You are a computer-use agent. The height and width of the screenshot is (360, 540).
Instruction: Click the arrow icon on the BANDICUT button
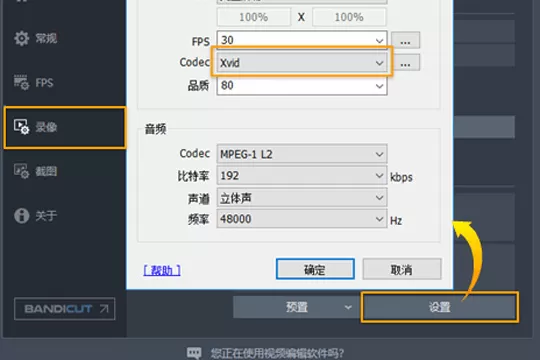point(104,308)
